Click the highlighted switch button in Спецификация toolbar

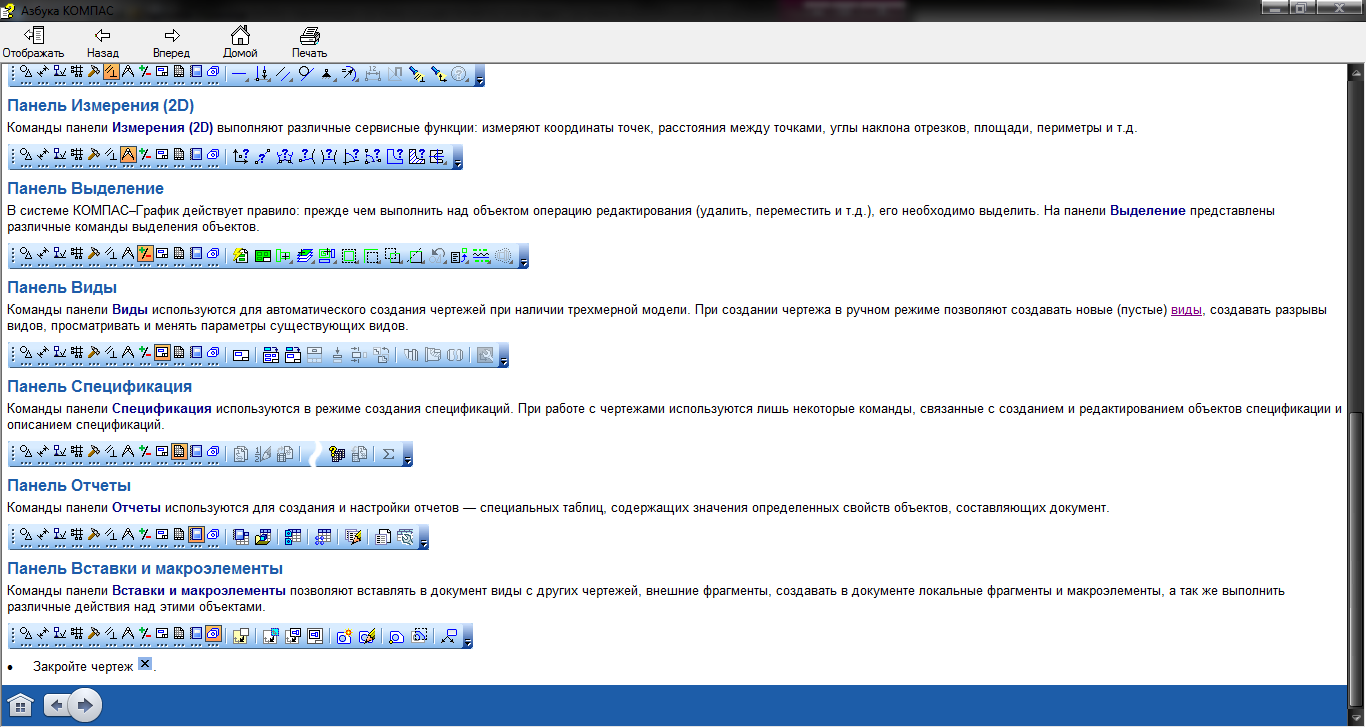tap(179, 453)
